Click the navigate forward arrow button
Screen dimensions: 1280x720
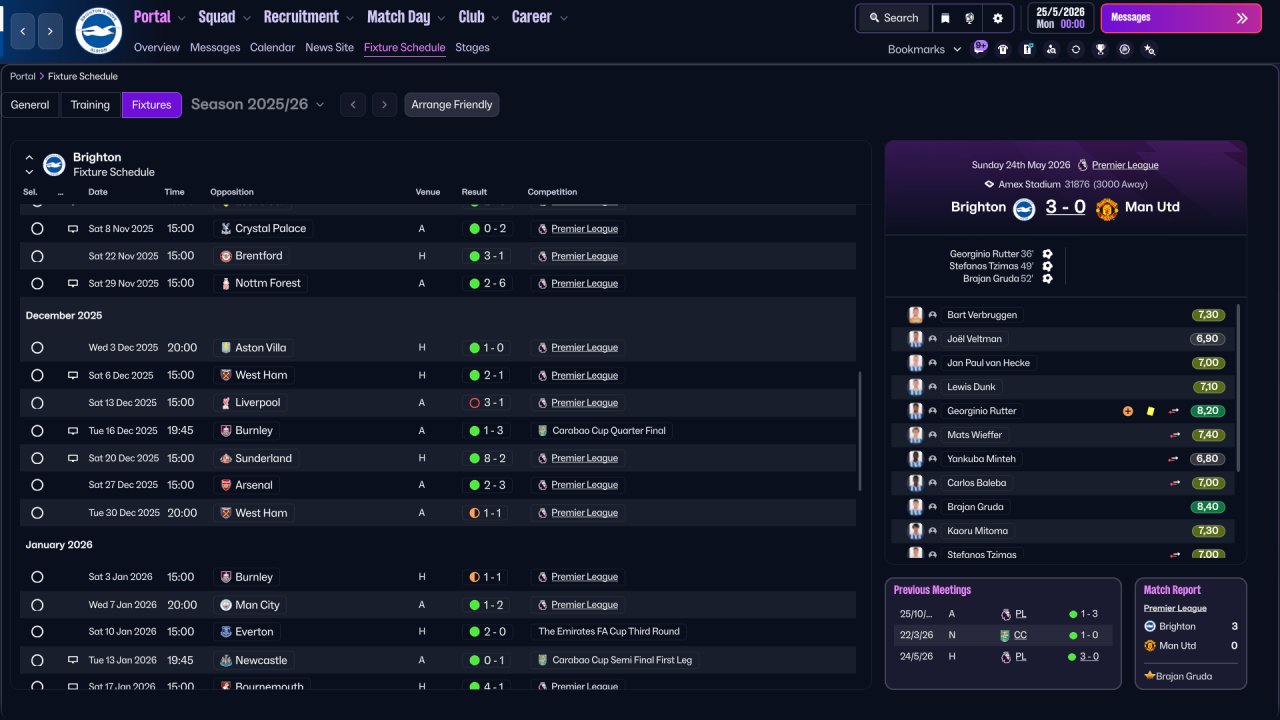click(x=50, y=31)
